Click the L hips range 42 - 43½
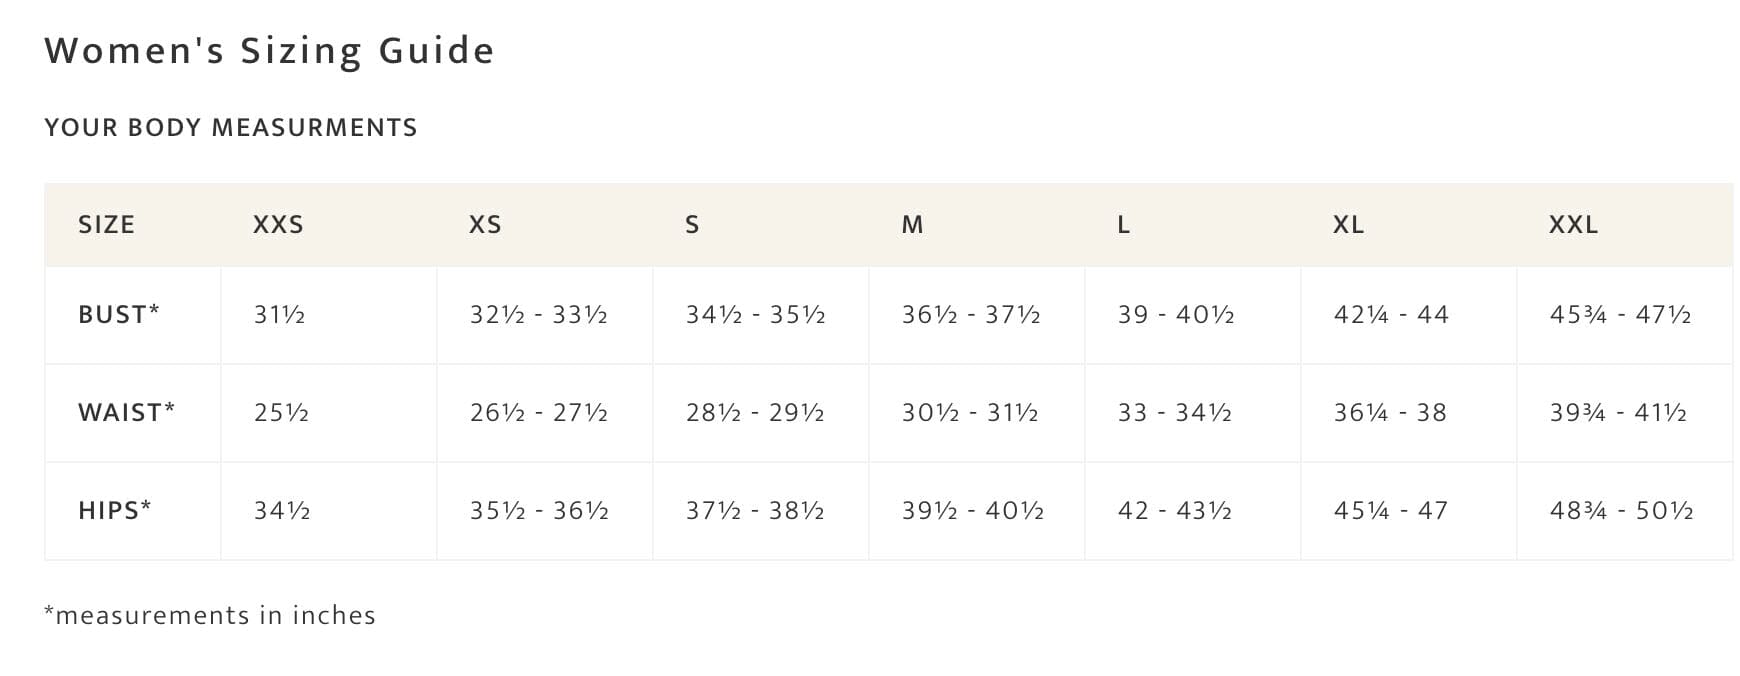The width and height of the screenshot is (1740, 676). (1175, 511)
